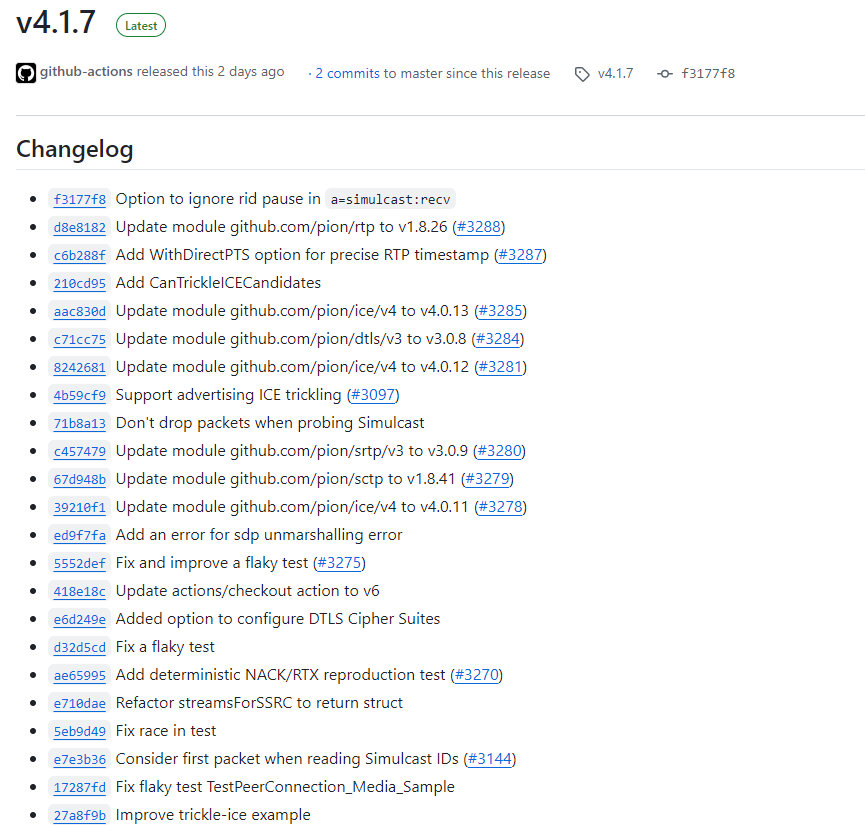The image size is (865, 827).
Task: Open commit d32d5cd
Action: tap(79, 648)
